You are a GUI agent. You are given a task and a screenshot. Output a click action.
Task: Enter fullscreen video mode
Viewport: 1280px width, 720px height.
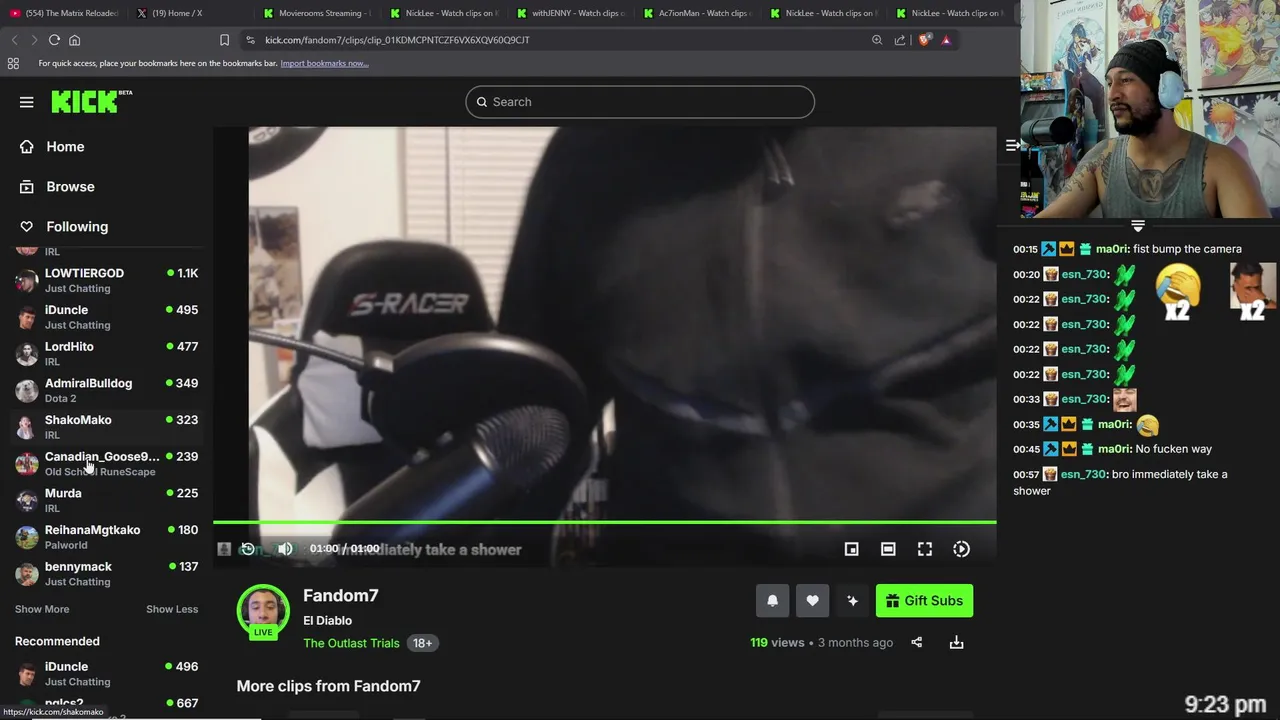[x=925, y=549]
